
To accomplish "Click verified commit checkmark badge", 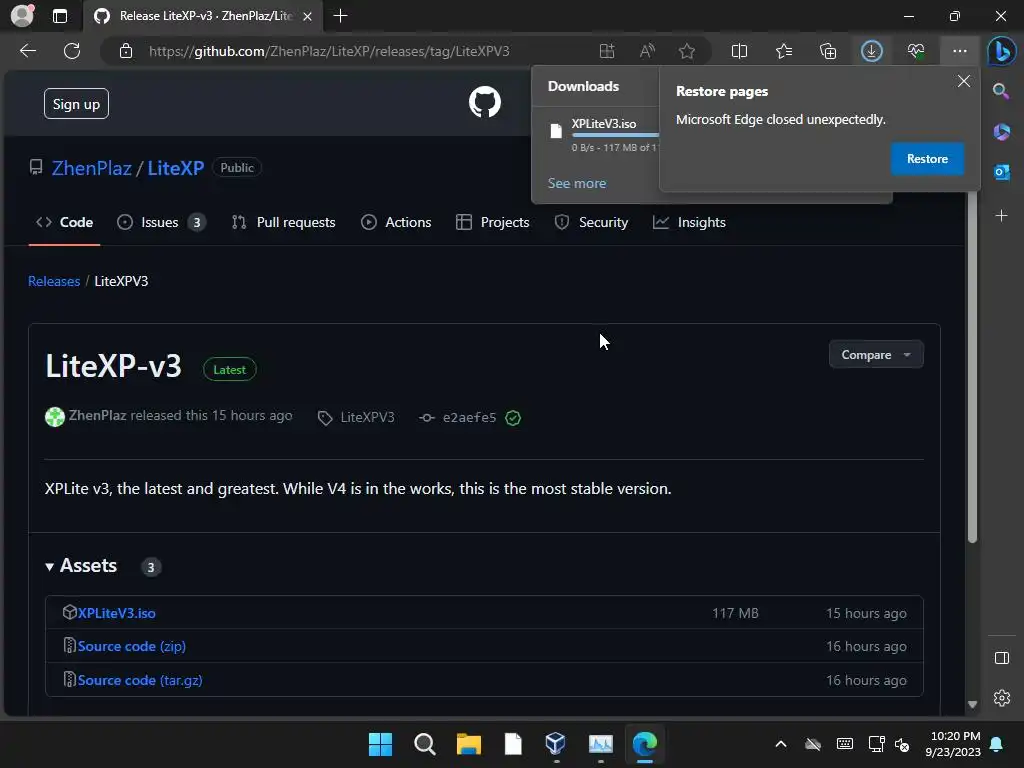I will tap(513, 418).
